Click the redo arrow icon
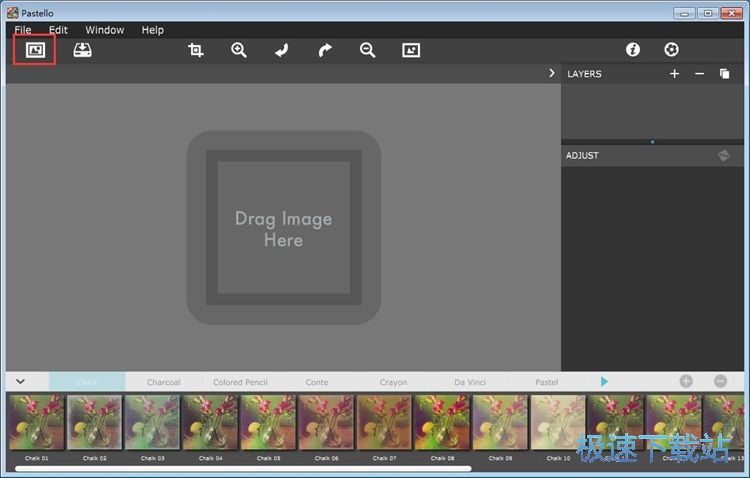750x478 pixels. coord(324,50)
